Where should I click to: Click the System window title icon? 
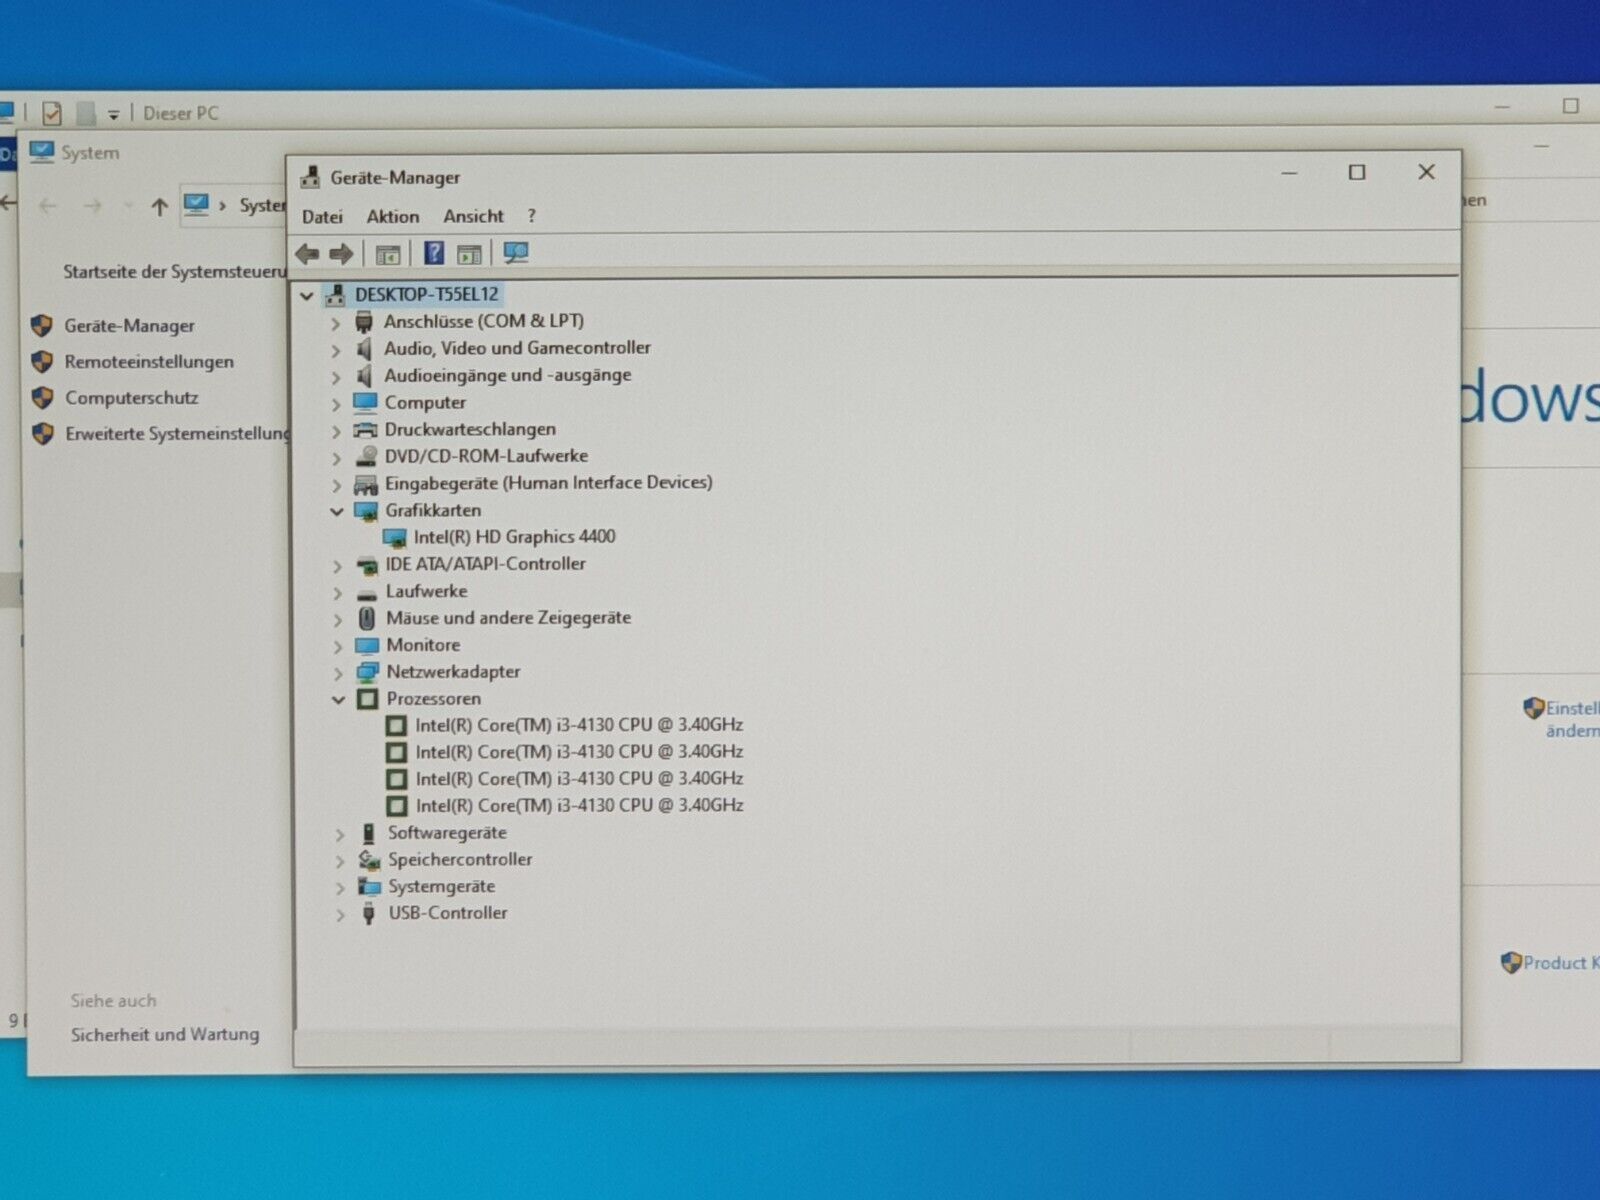coord(42,152)
